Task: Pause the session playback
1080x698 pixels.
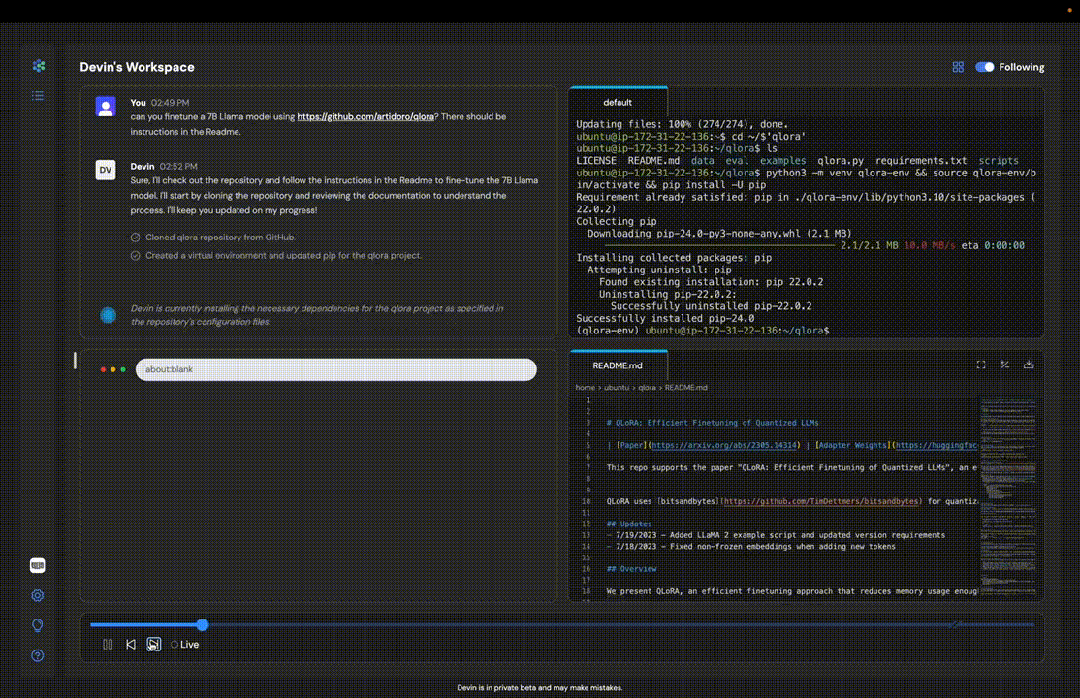Action: tap(108, 645)
